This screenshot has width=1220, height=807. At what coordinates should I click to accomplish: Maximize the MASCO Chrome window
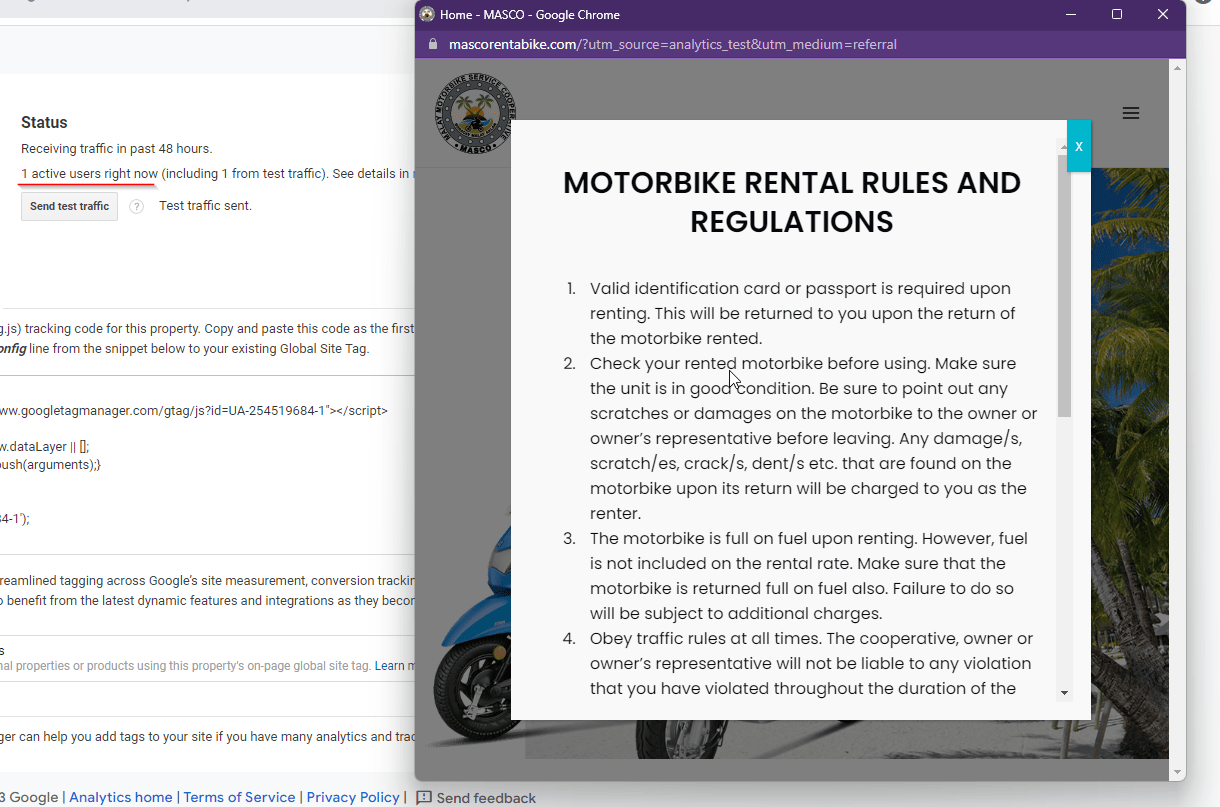click(1117, 15)
